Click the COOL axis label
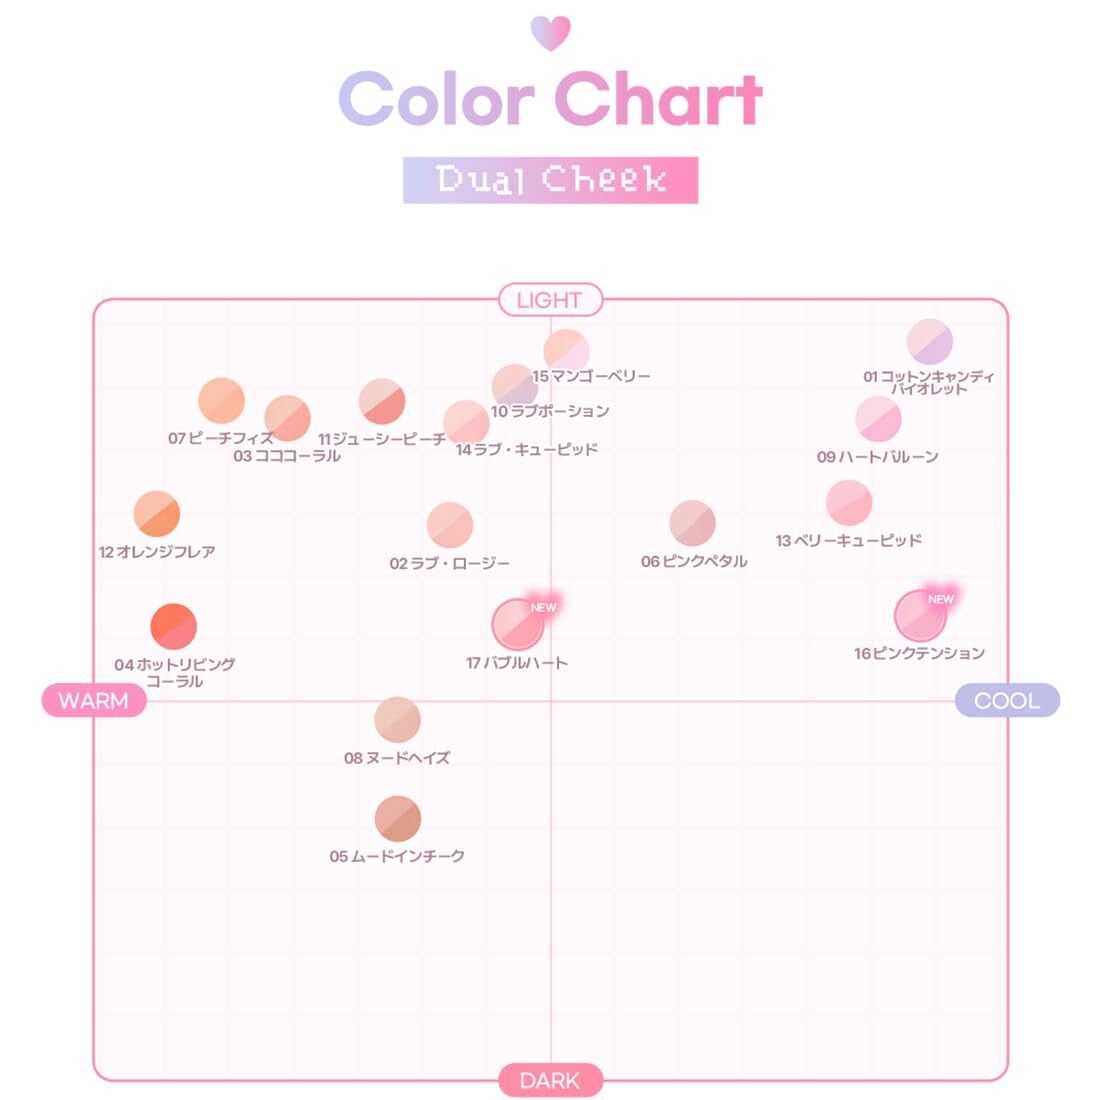 click(x=1006, y=700)
